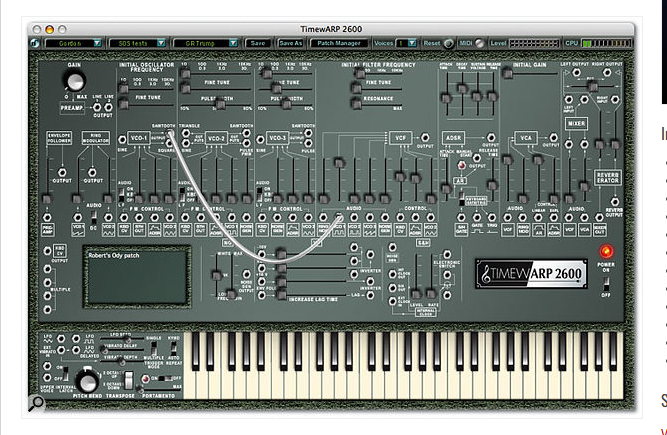Click the VCO-2 sawtooth output jack
Screen dimensions: 667x435
pyautogui.click(x=247, y=133)
